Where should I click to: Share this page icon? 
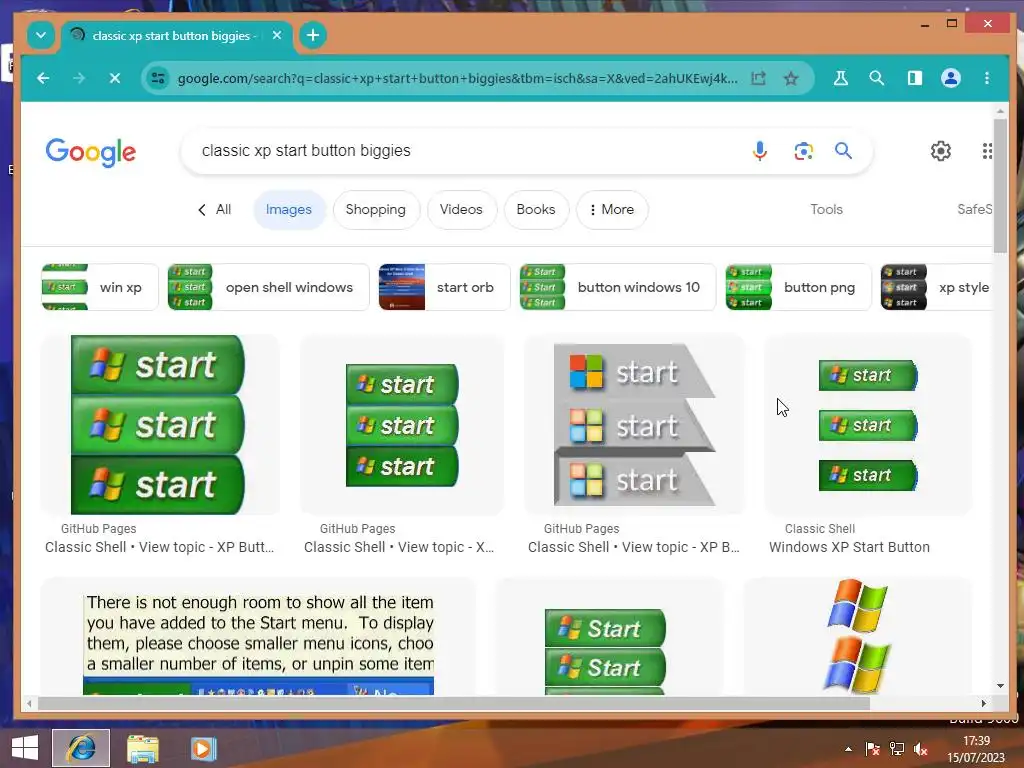tap(758, 78)
